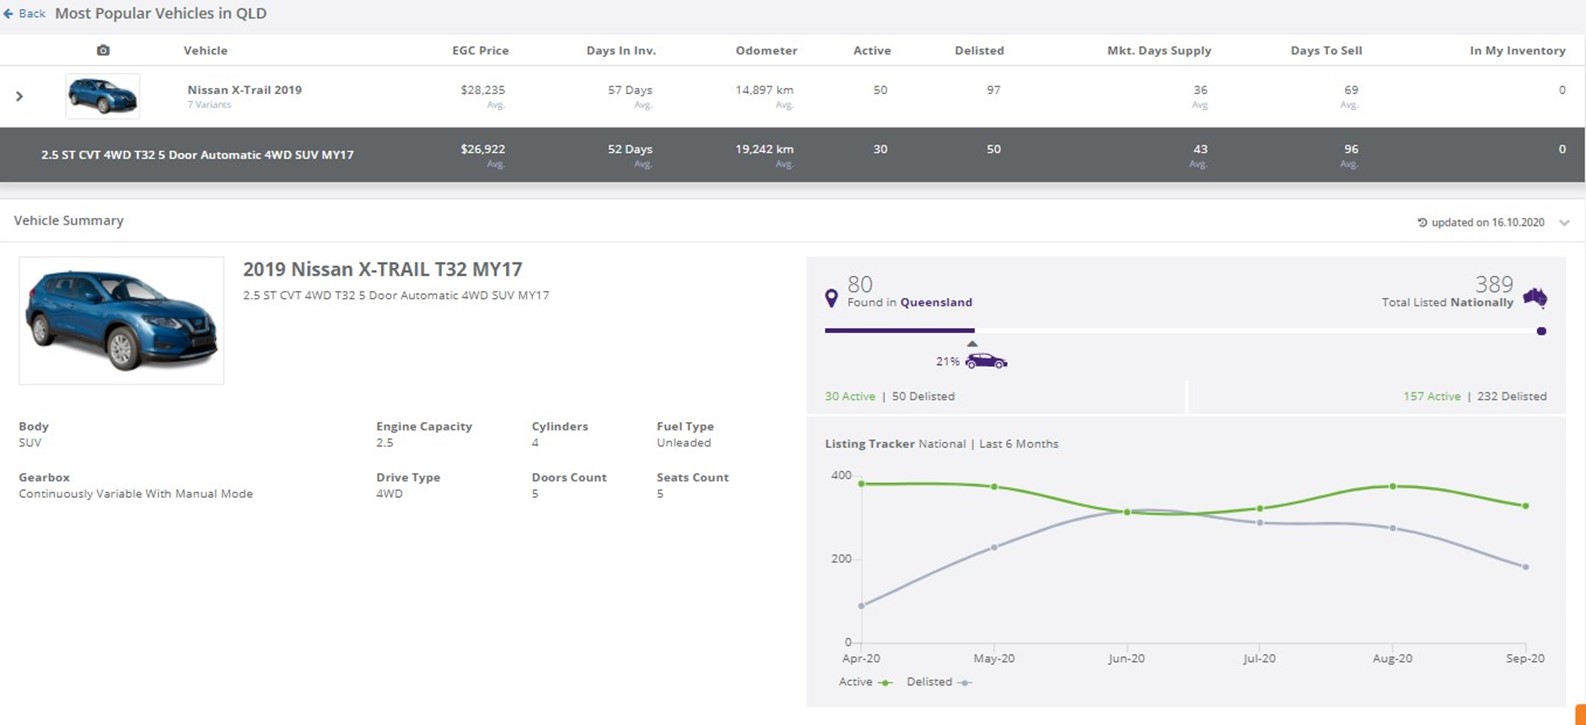Screen dimensions: 1586x725
Task: Click the 2019 Nissan X-TRAIL T32 MY17 heading
Action: (382, 269)
